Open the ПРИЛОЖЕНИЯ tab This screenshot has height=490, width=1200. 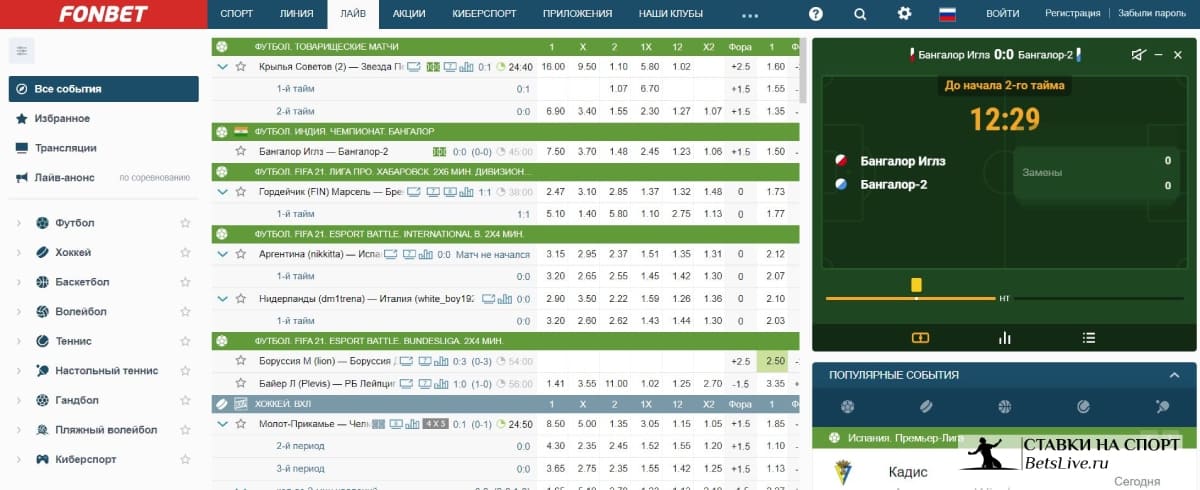pyautogui.click(x=577, y=14)
